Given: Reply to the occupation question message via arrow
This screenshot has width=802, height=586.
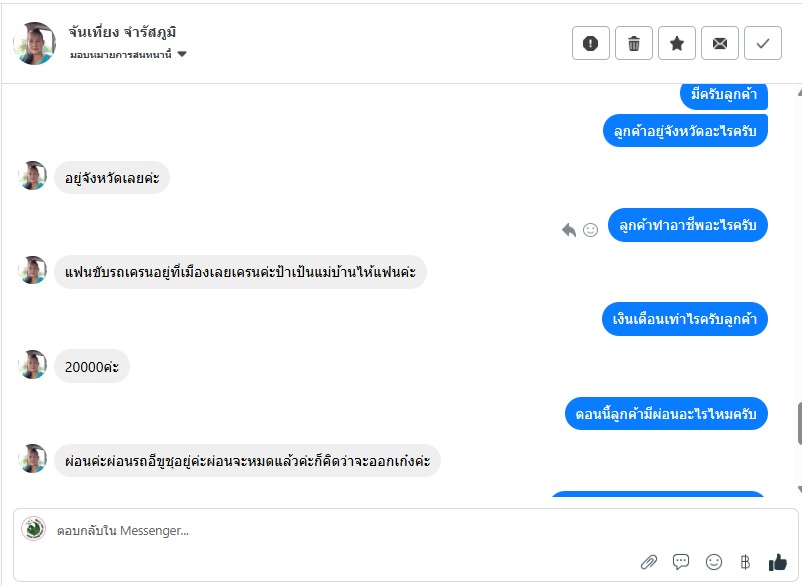Looking at the screenshot, I should pyautogui.click(x=569, y=230).
